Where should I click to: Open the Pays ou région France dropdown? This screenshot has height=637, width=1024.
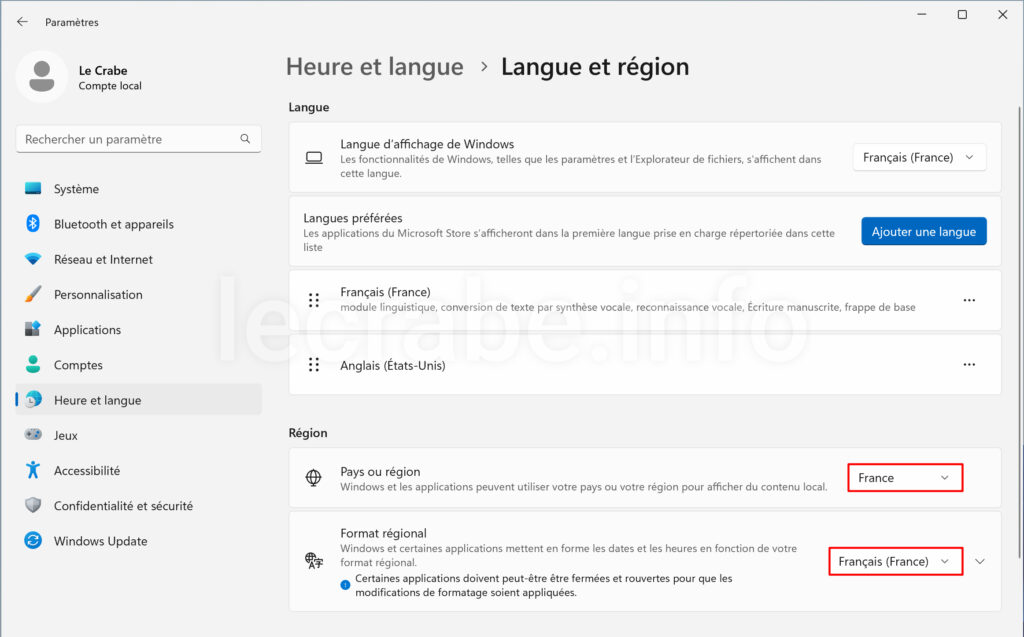click(904, 478)
